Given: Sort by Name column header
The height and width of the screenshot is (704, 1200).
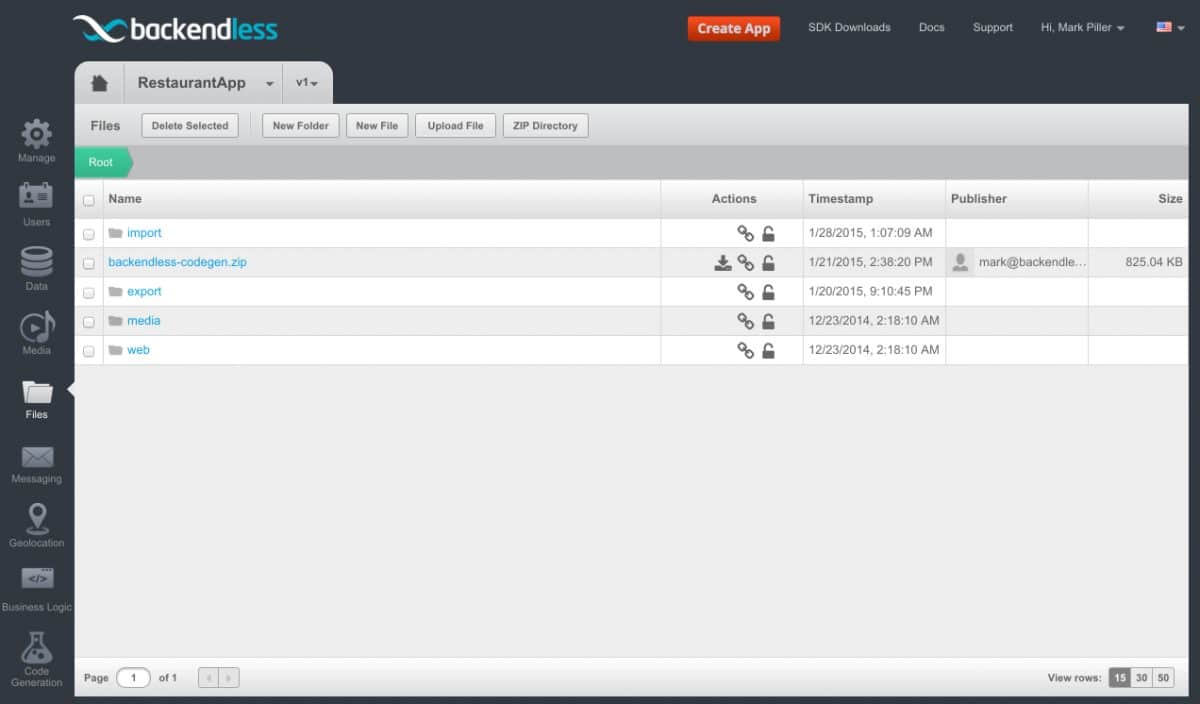Looking at the screenshot, I should [125, 199].
